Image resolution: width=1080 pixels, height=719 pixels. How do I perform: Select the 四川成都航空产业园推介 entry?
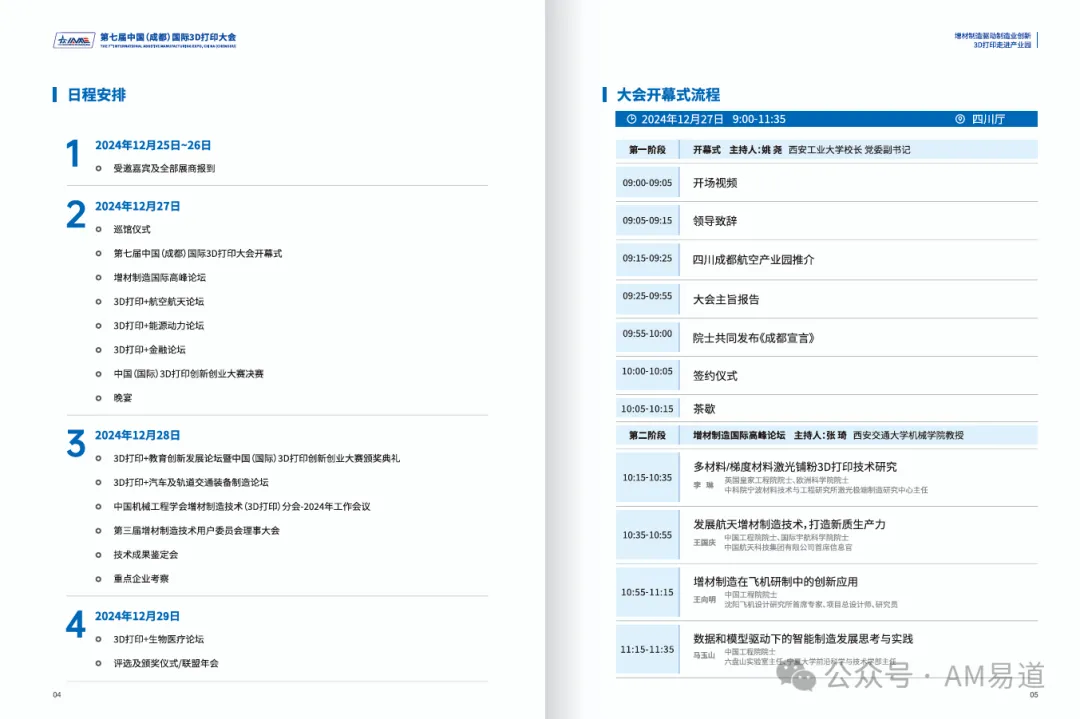coord(754,260)
